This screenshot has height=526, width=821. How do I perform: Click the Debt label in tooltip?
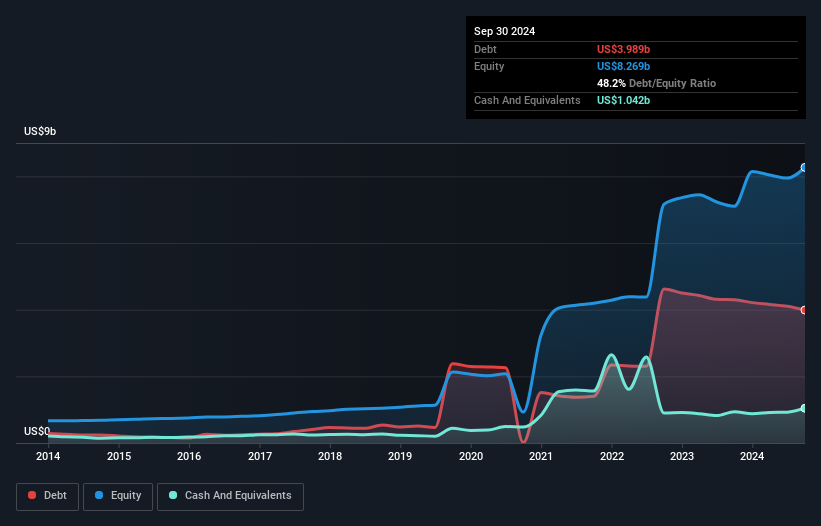click(x=485, y=49)
